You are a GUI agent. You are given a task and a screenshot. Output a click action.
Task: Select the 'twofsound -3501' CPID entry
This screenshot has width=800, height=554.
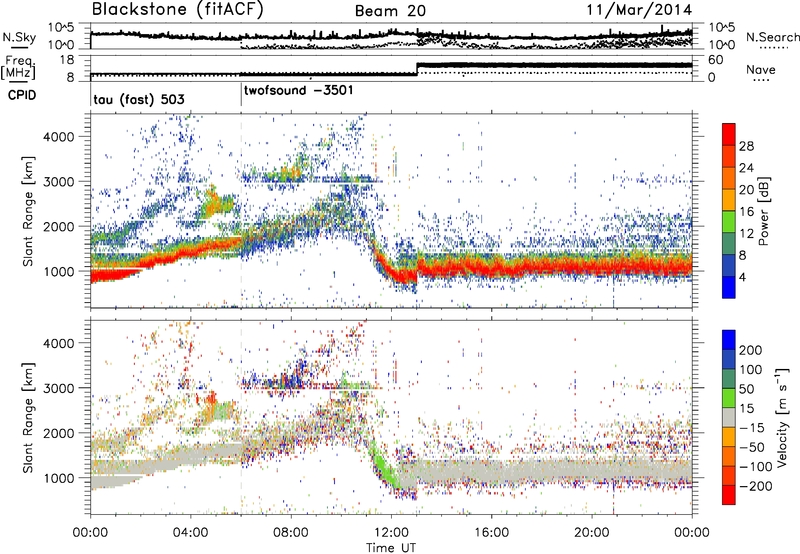coord(298,91)
